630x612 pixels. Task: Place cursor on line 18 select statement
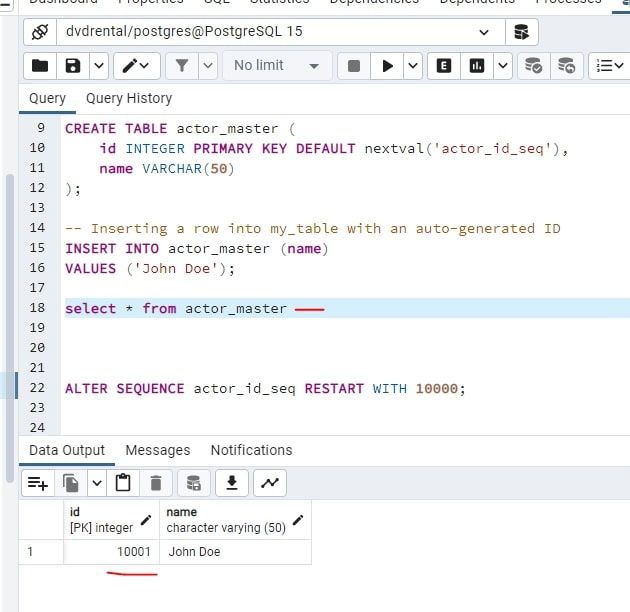coord(176,309)
